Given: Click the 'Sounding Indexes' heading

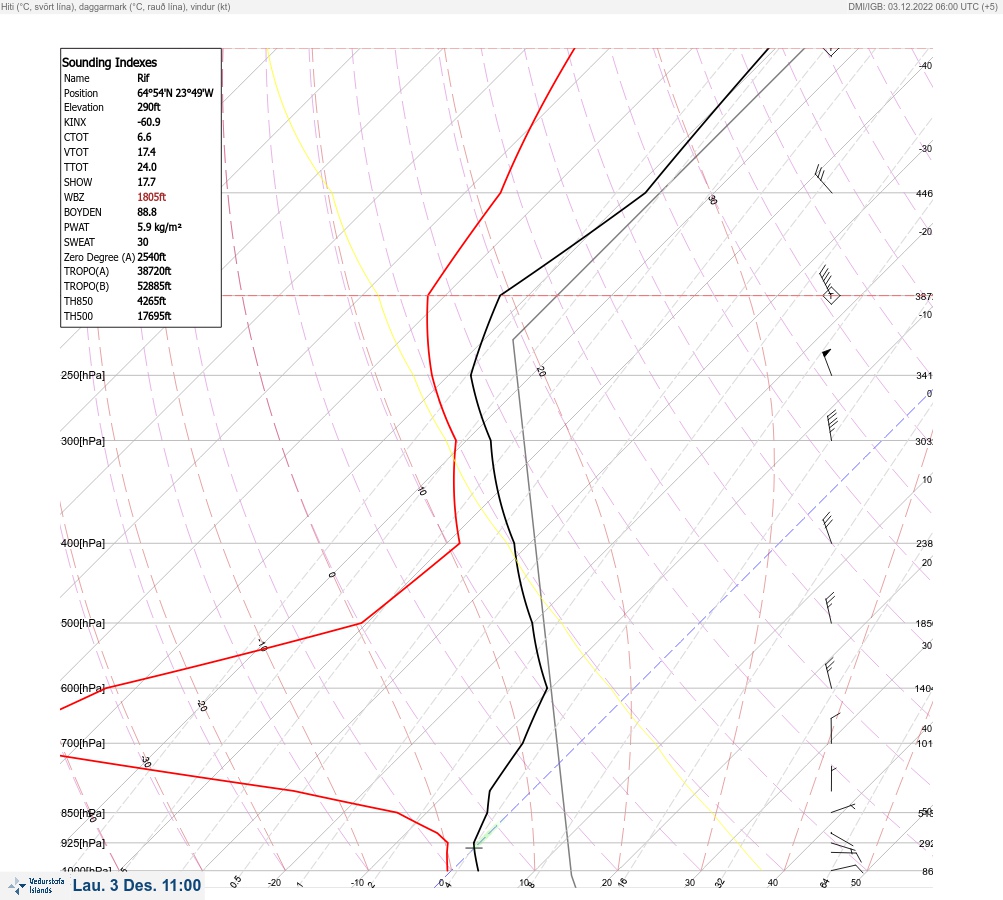Looking at the screenshot, I should [109, 62].
